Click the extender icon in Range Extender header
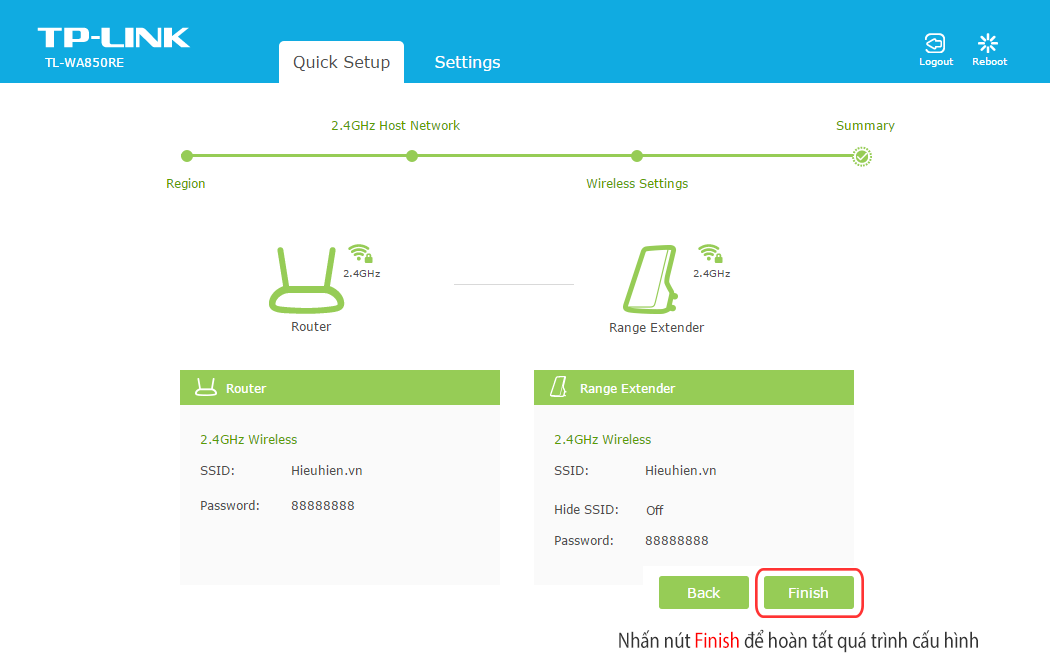Screen dimensions: 1050x660 click(557, 388)
